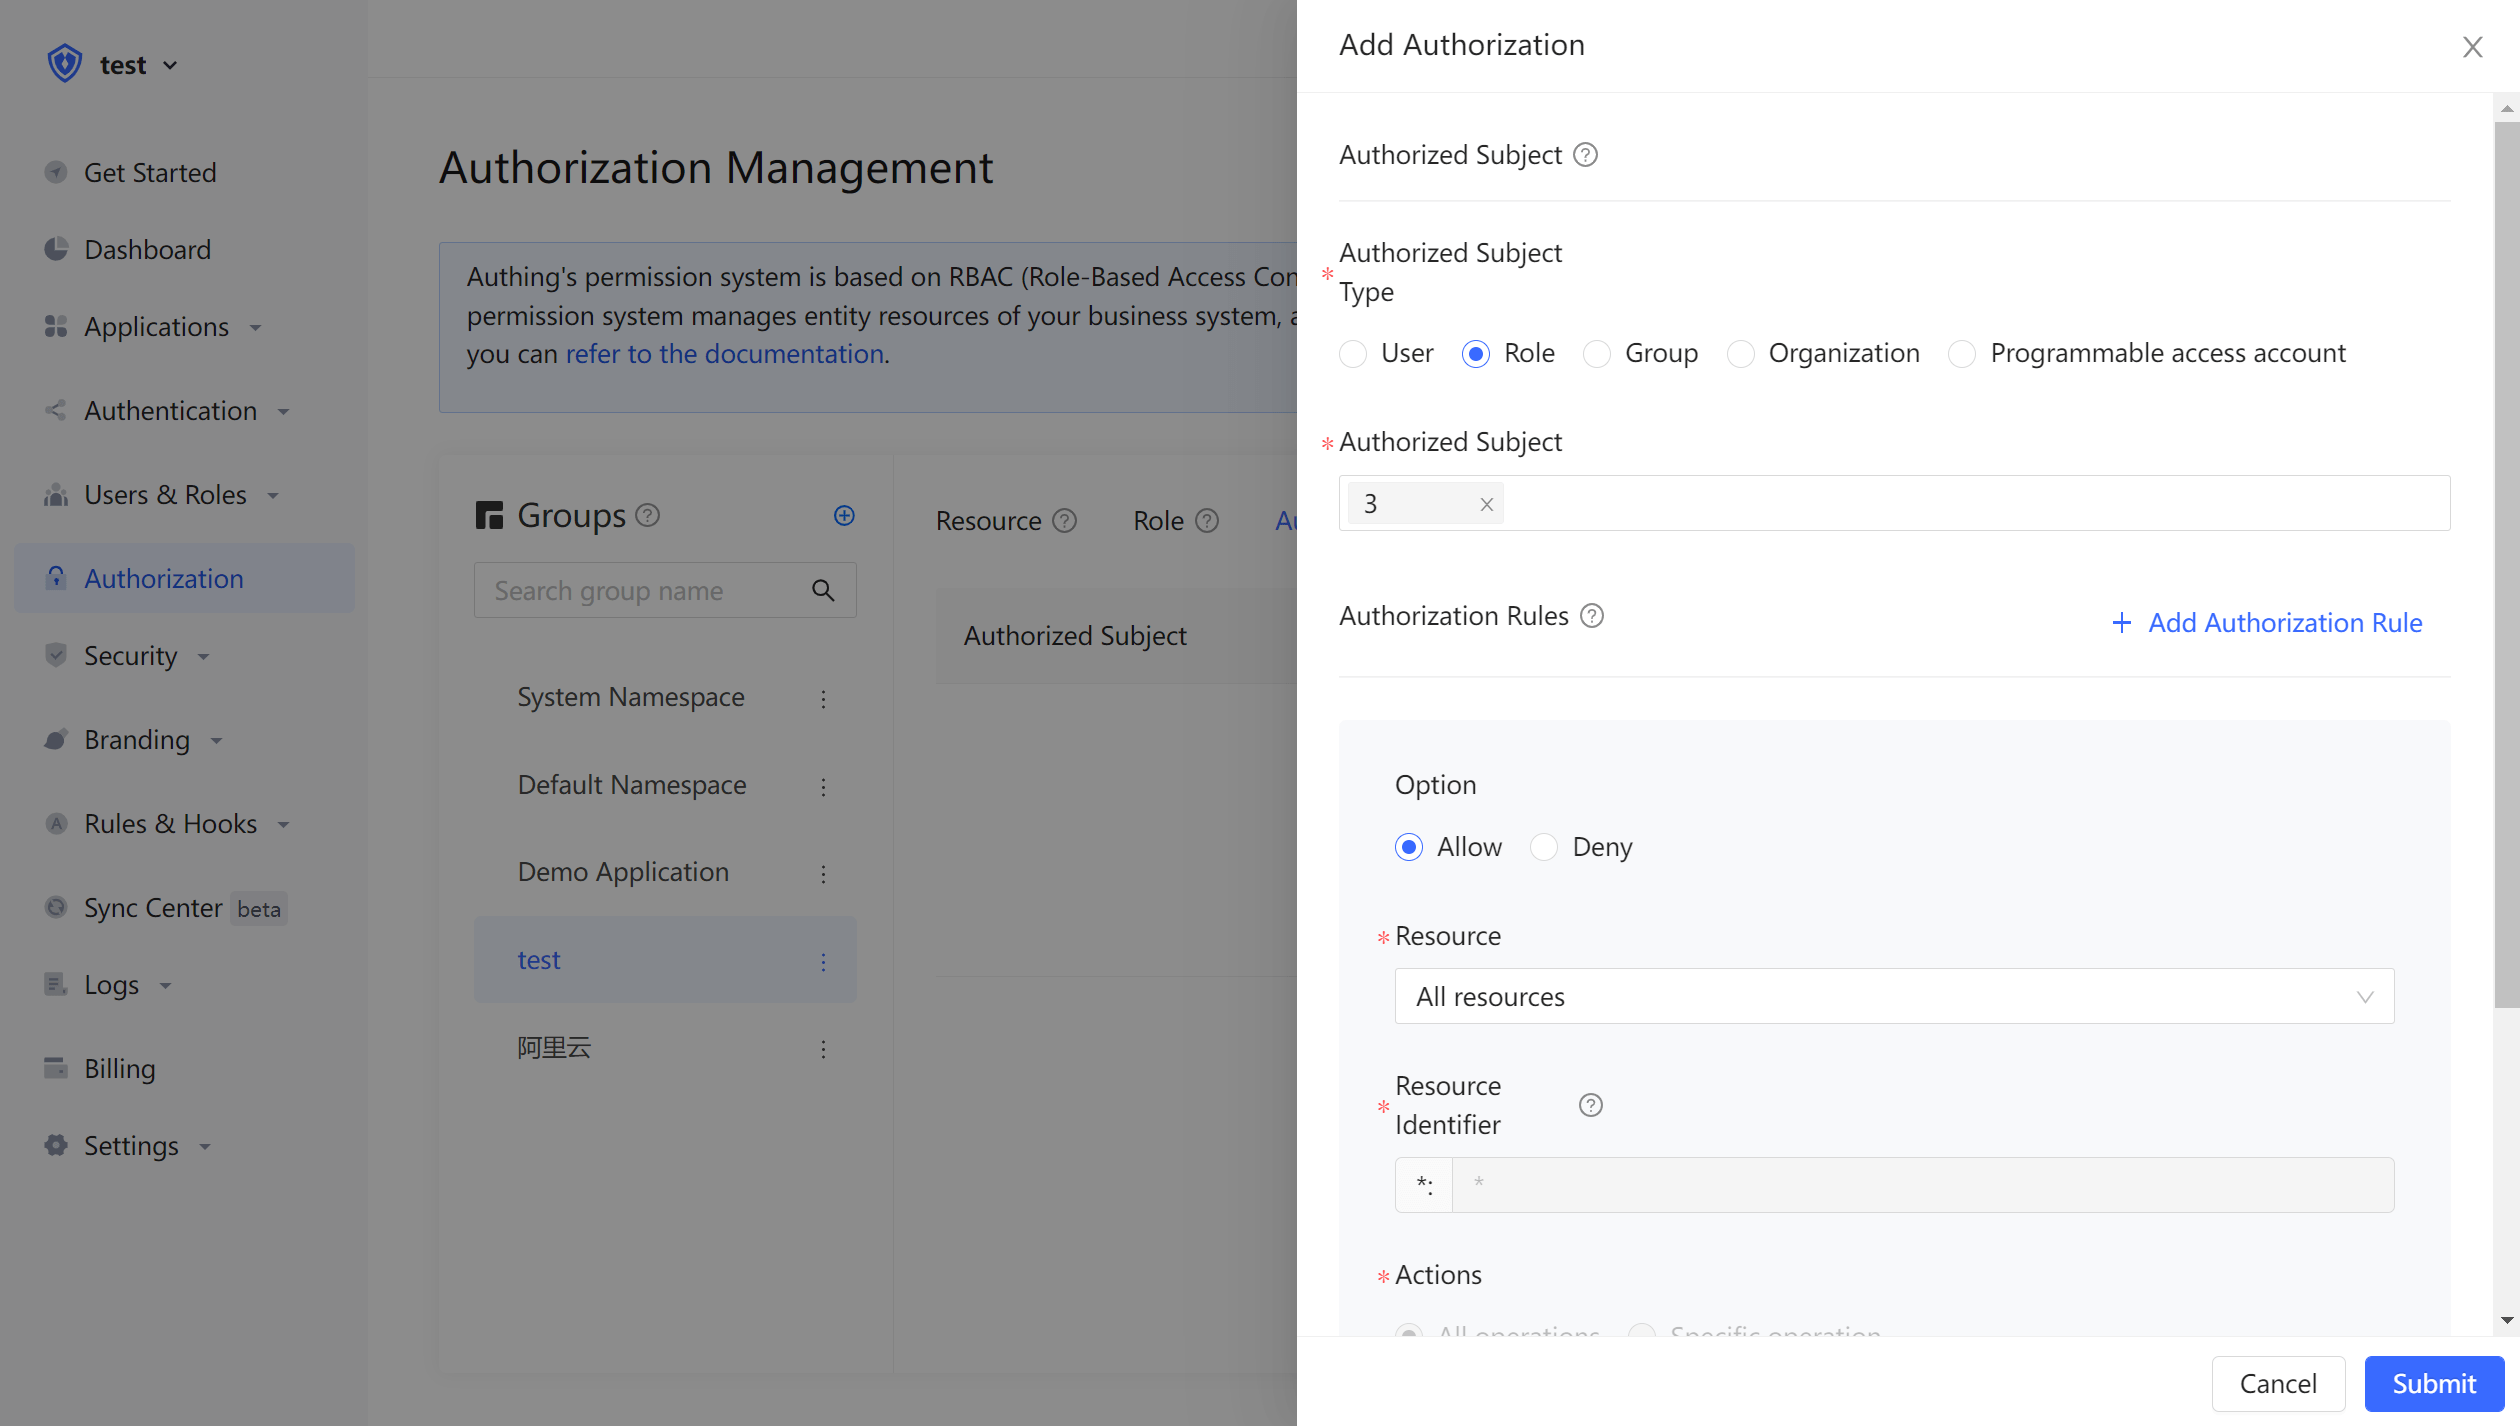This screenshot has width=2520, height=1426.
Task: Open the Groups help question mark icon
Action: pos(648,515)
